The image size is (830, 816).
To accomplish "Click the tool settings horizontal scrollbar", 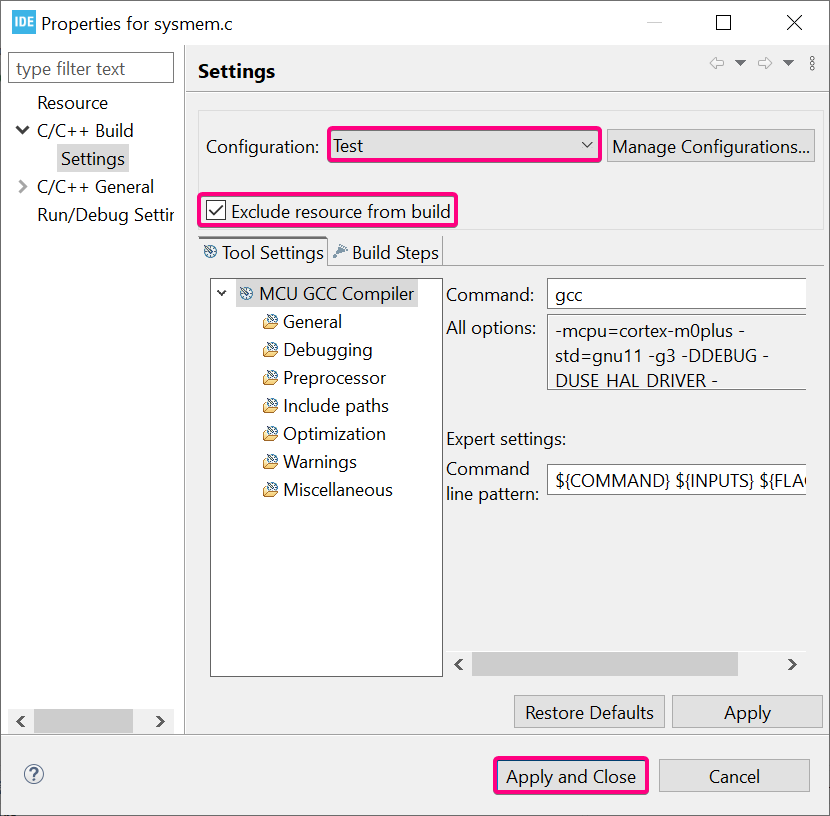I will (x=604, y=664).
